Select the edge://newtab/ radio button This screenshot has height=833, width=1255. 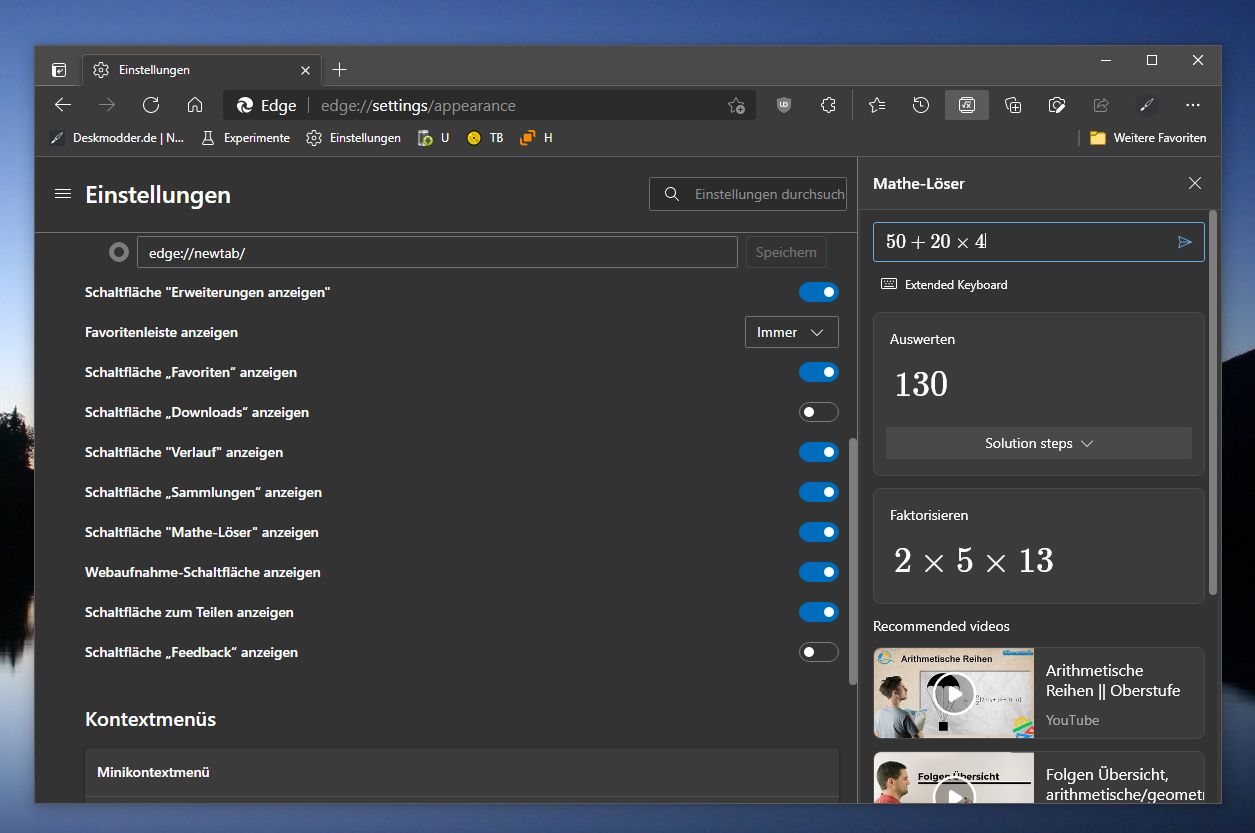click(x=119, y=252)
